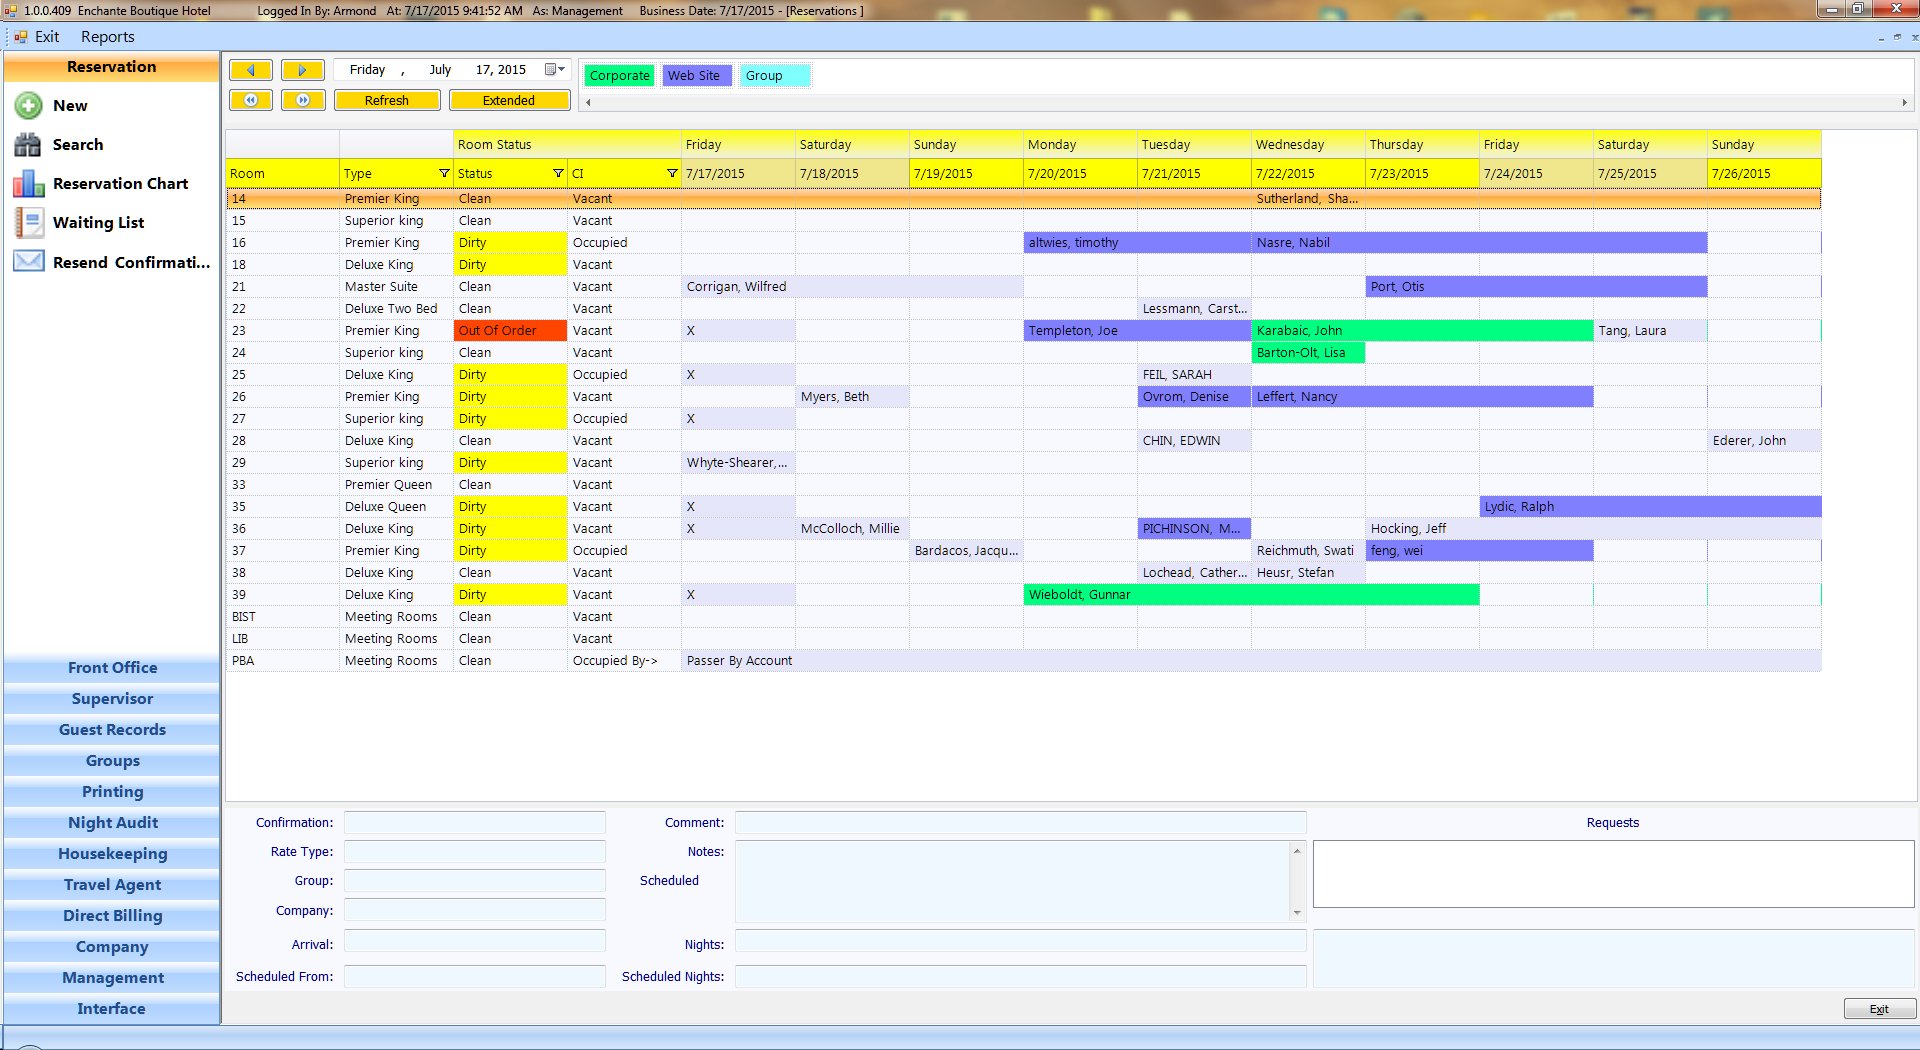Jump forward a week with double-right arrow

[302, 100]
